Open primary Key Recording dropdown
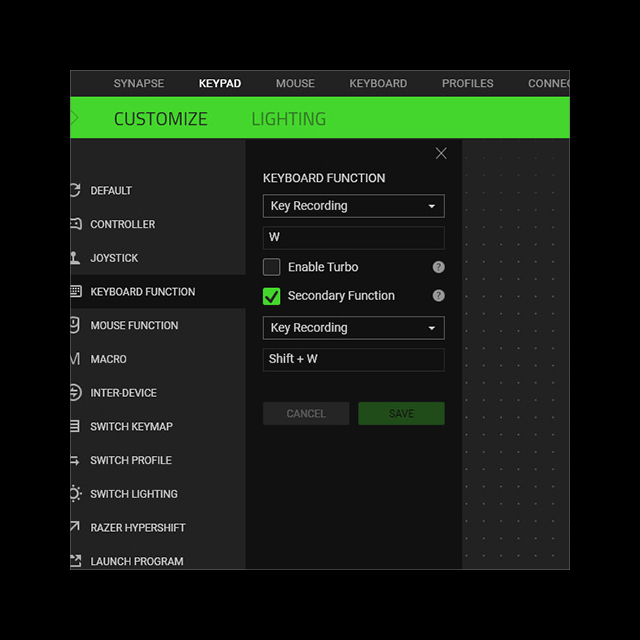This screenshot has height=640, width=640. pos(353,206)
